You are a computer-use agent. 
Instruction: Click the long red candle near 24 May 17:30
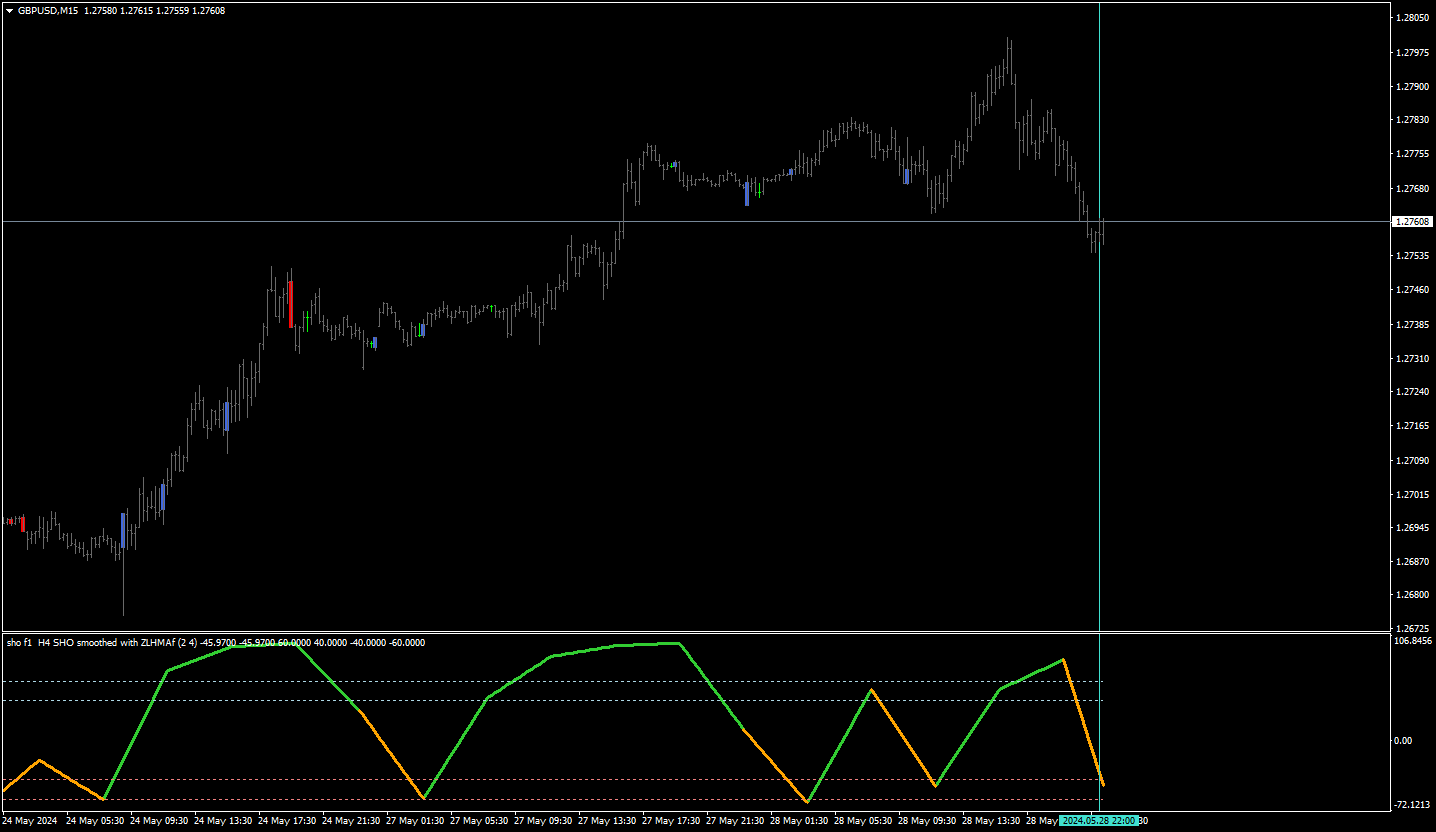click(x=291, y=304)
